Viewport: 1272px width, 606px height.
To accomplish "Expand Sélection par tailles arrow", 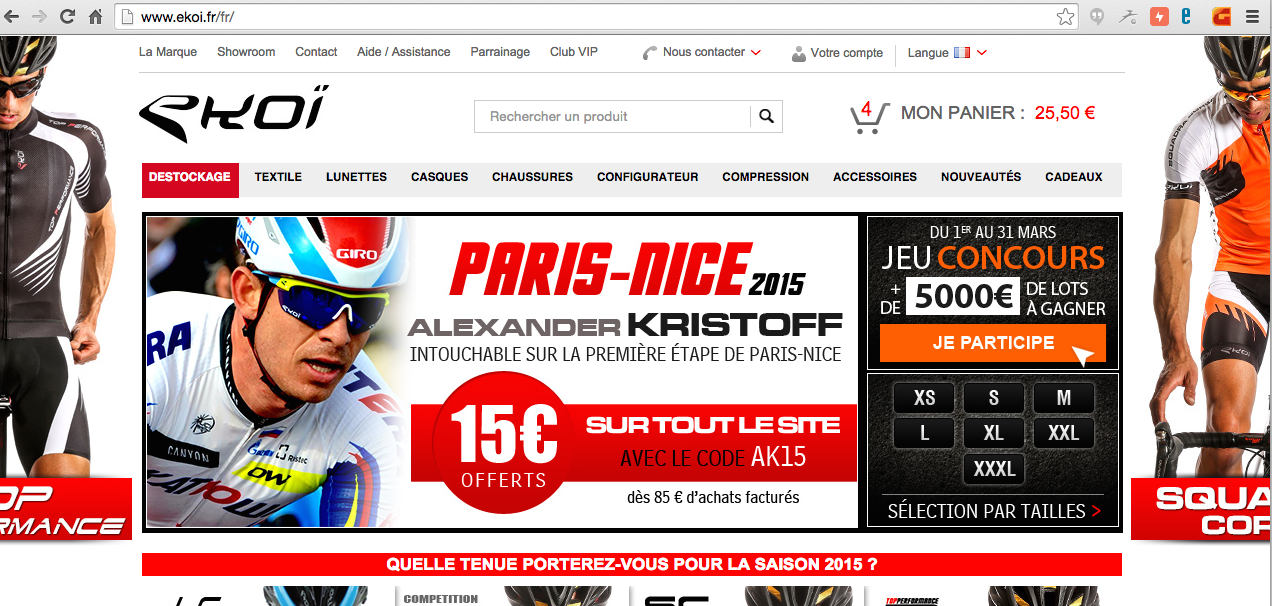I will (x=1096, y=511).
